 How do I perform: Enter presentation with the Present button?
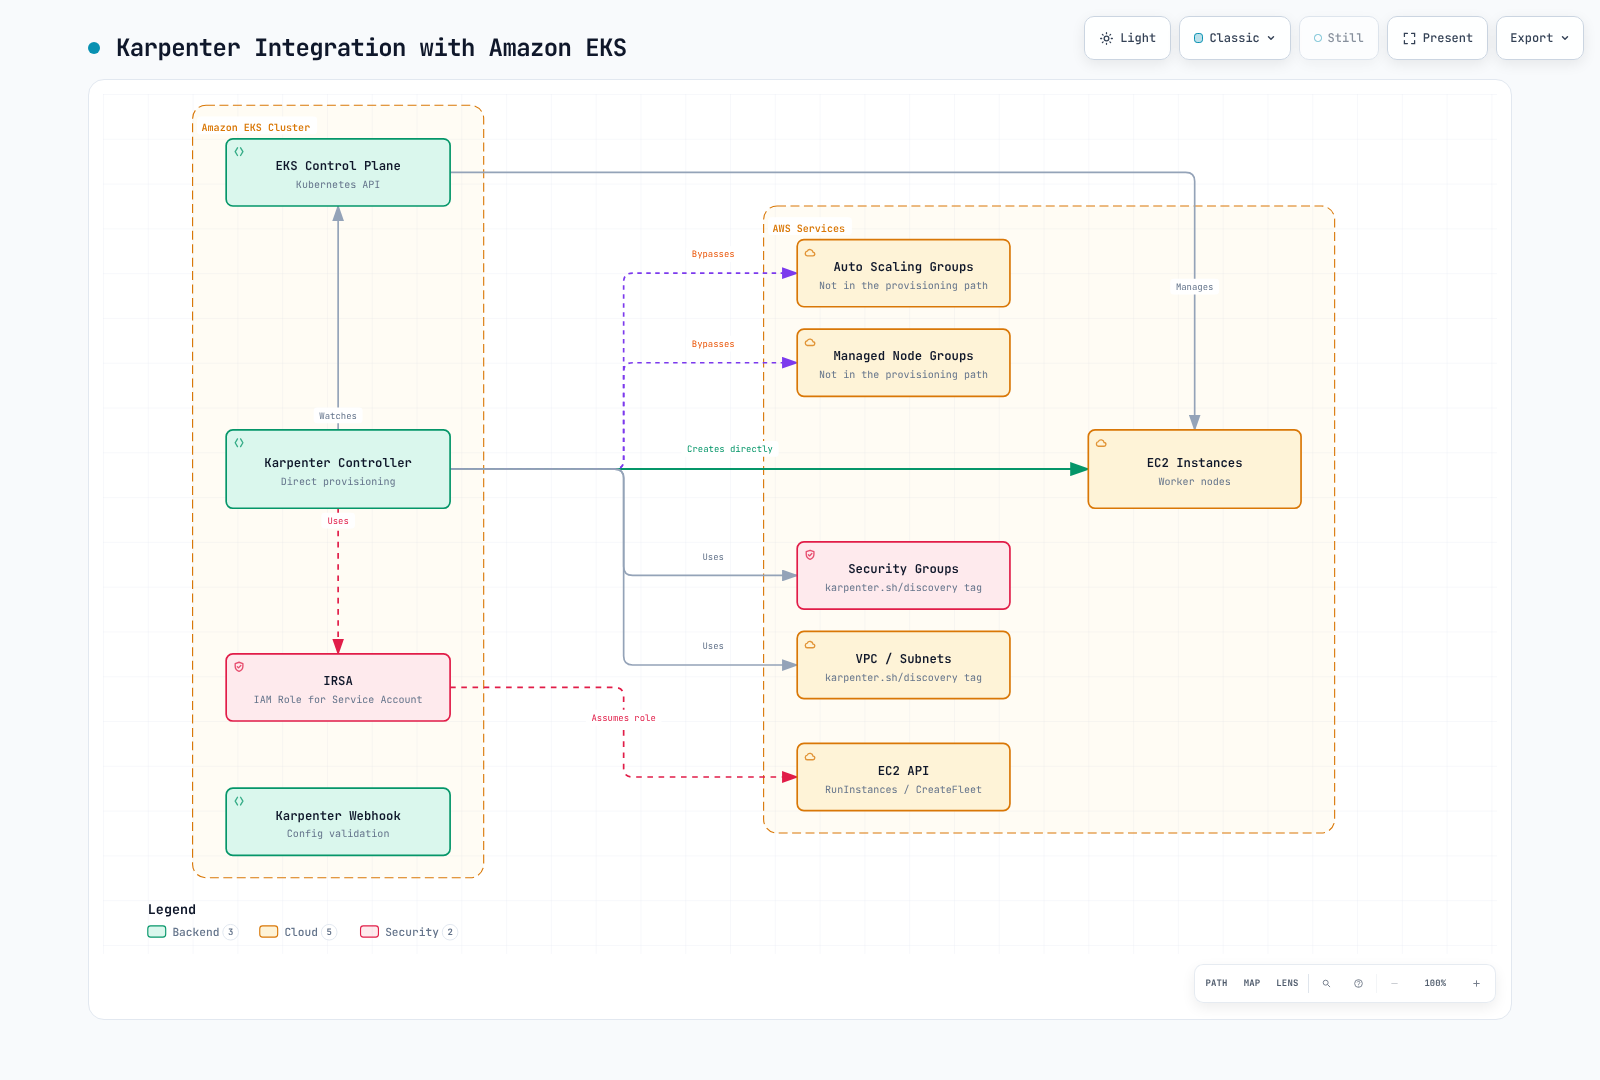[1437, 38]
